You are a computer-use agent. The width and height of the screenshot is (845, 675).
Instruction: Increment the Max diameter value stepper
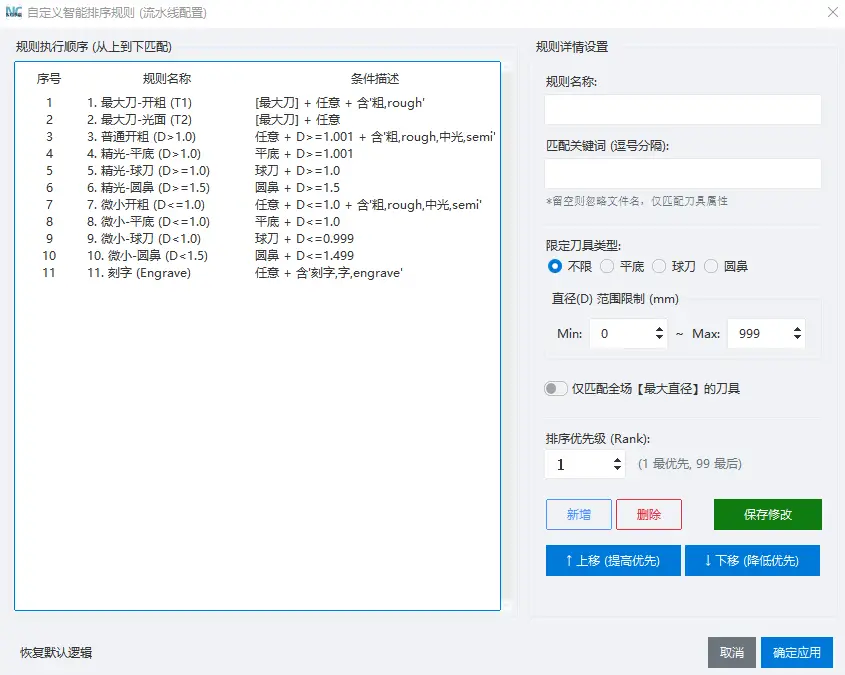coord(795,329)
